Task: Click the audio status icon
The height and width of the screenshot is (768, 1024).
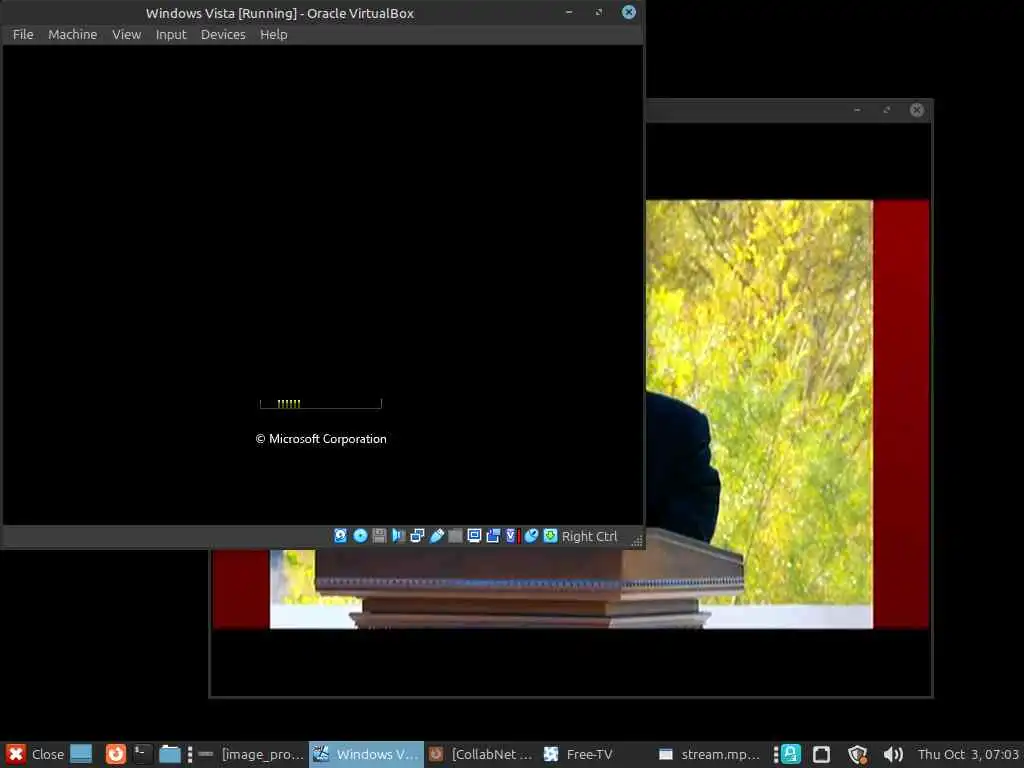Action: click(x=398, y=536)
